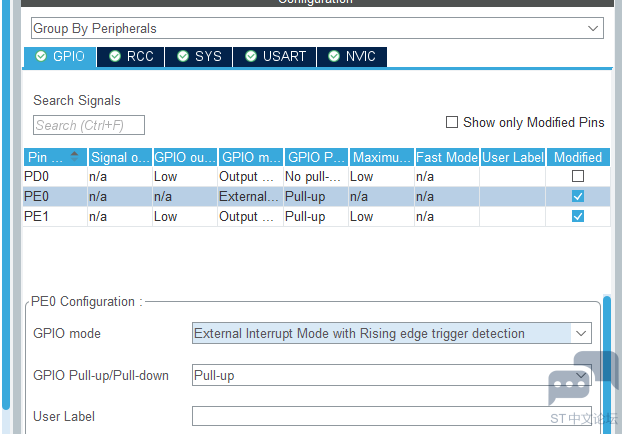Click the configuration panel vertical scrollbar
The image size is (627, 434).
607,340
